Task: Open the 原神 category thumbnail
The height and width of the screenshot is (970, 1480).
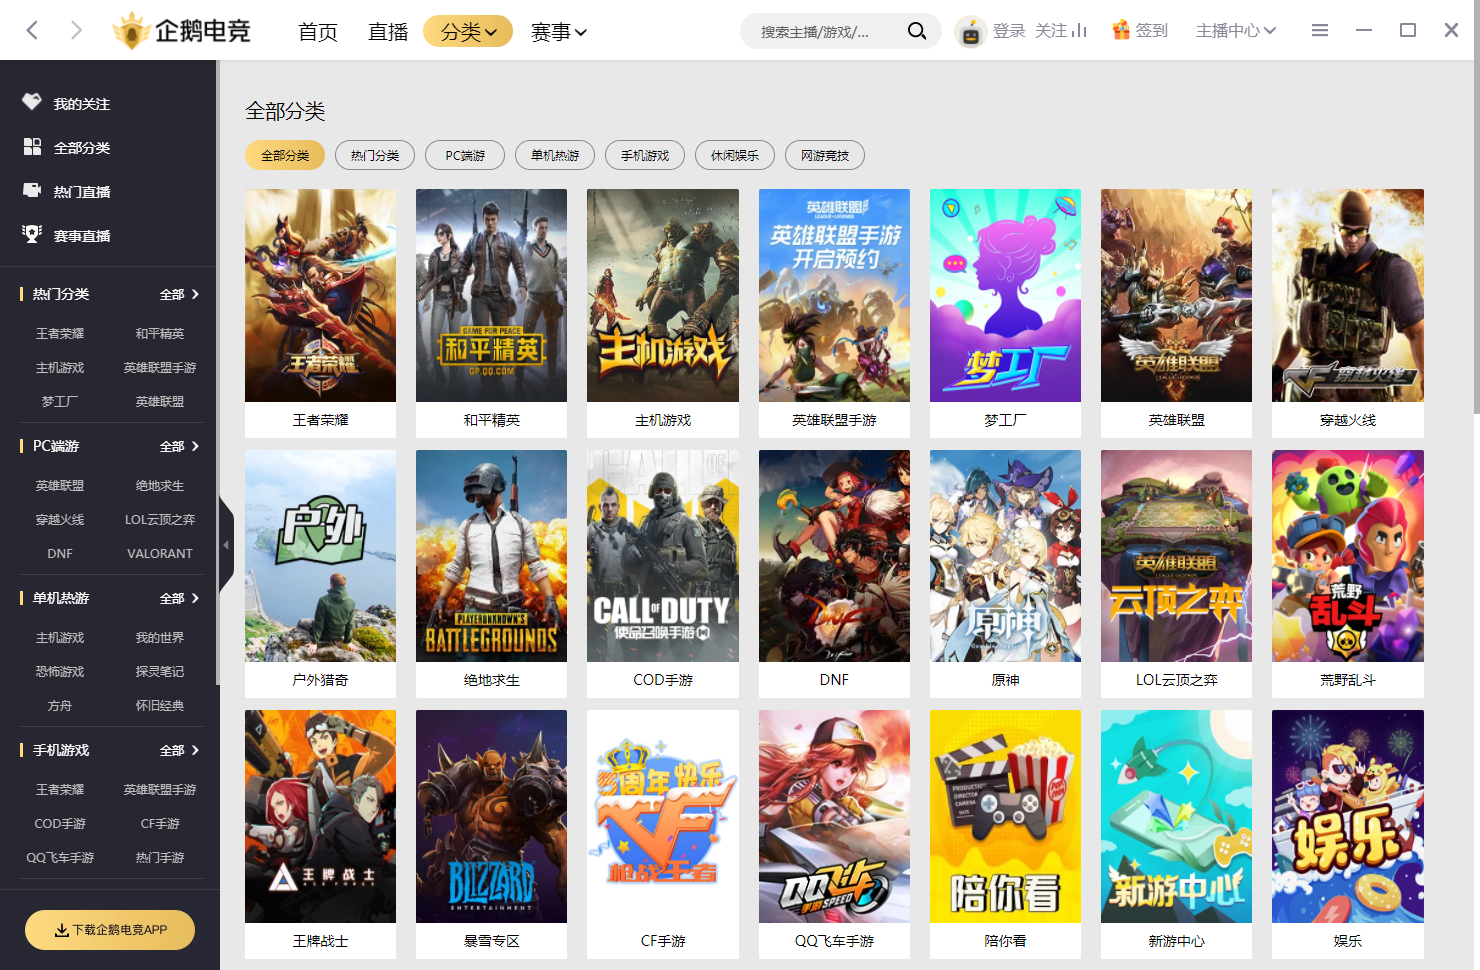Action: [1005, 556]
